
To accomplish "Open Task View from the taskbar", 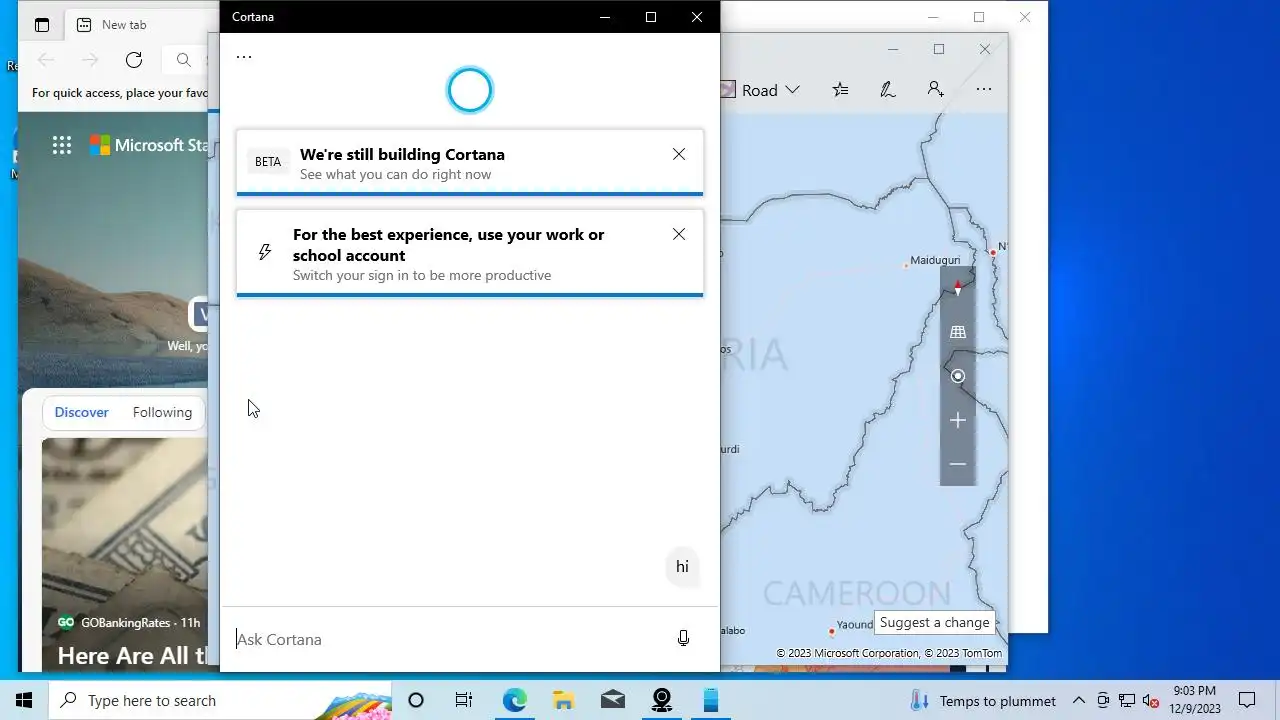I will click(x=464, y=700).
